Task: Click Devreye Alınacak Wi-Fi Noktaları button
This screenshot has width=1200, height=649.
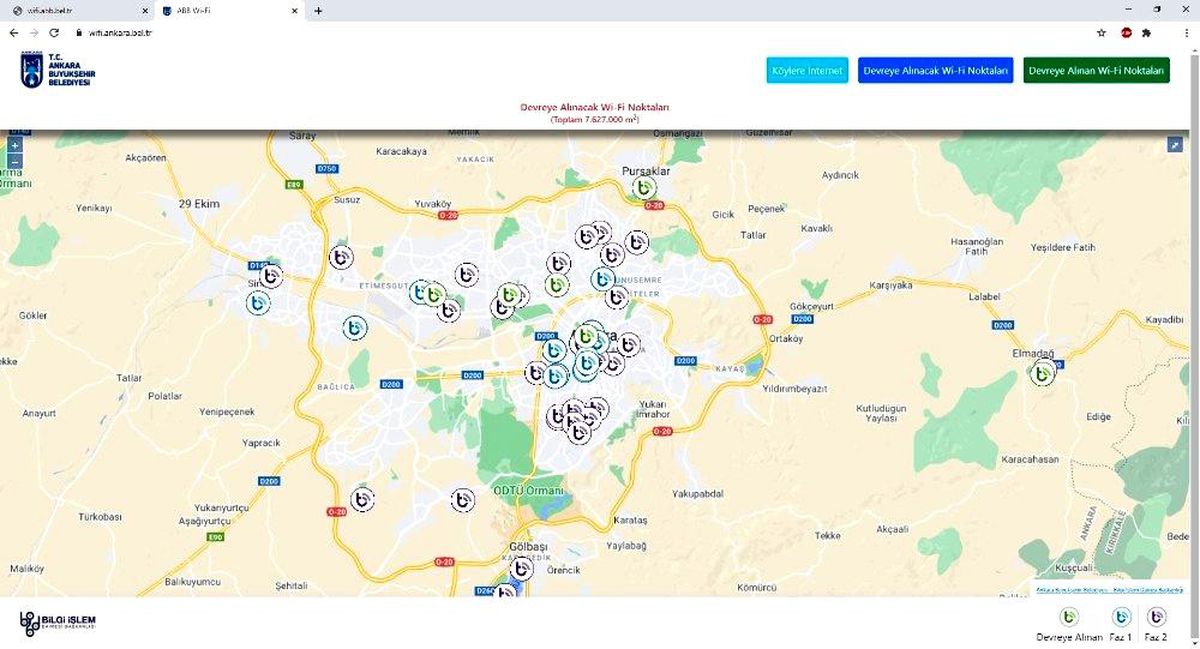Action: coord(936,70)
